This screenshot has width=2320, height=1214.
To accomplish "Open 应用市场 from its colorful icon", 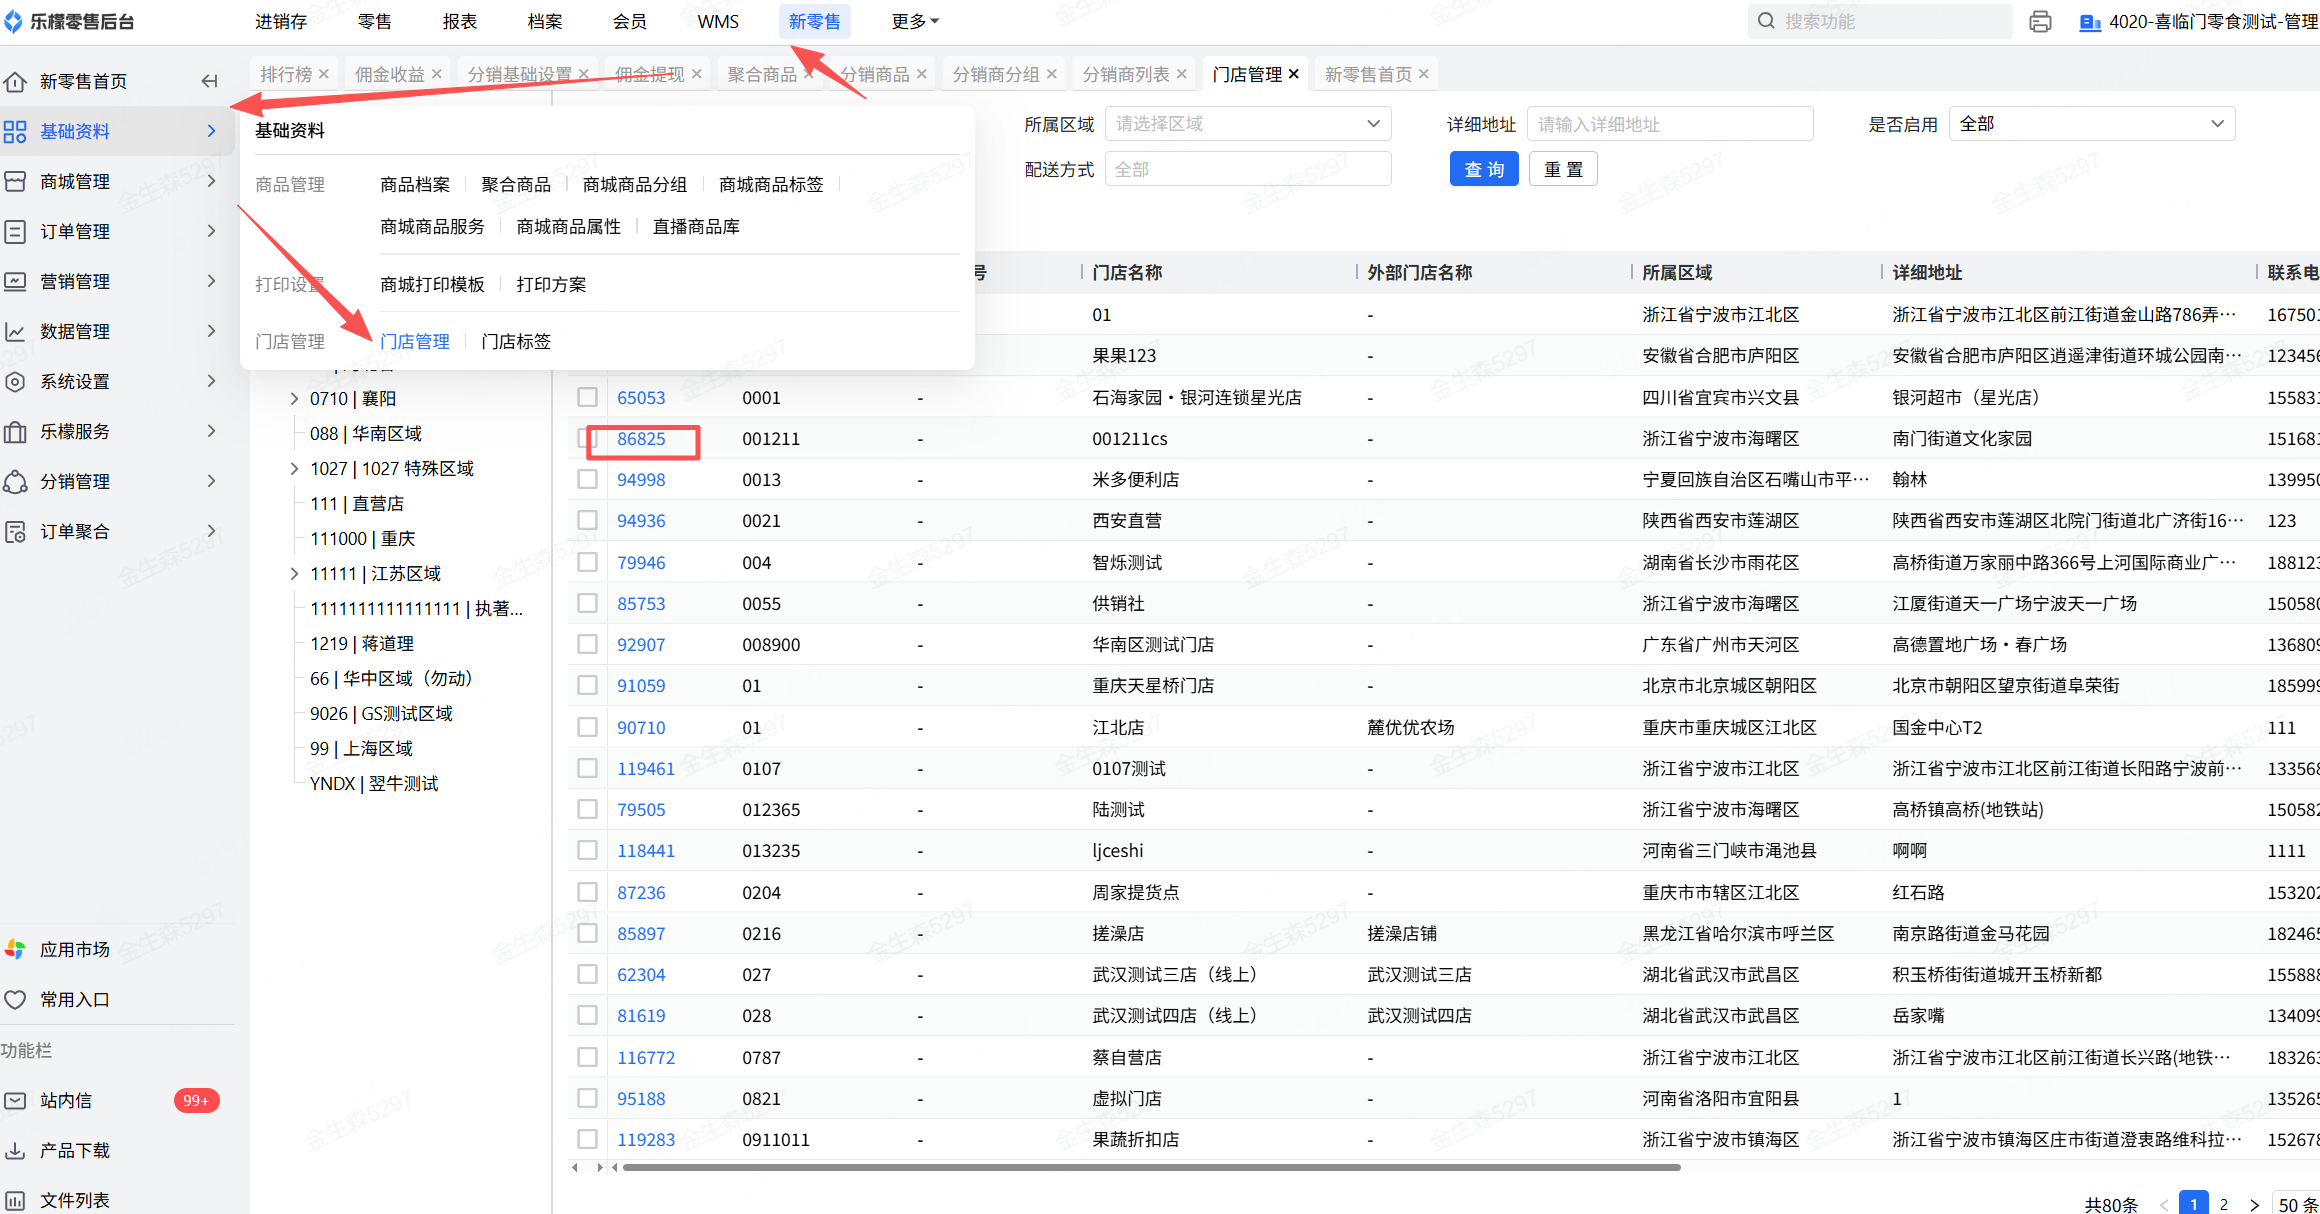I will click(15, 949).
